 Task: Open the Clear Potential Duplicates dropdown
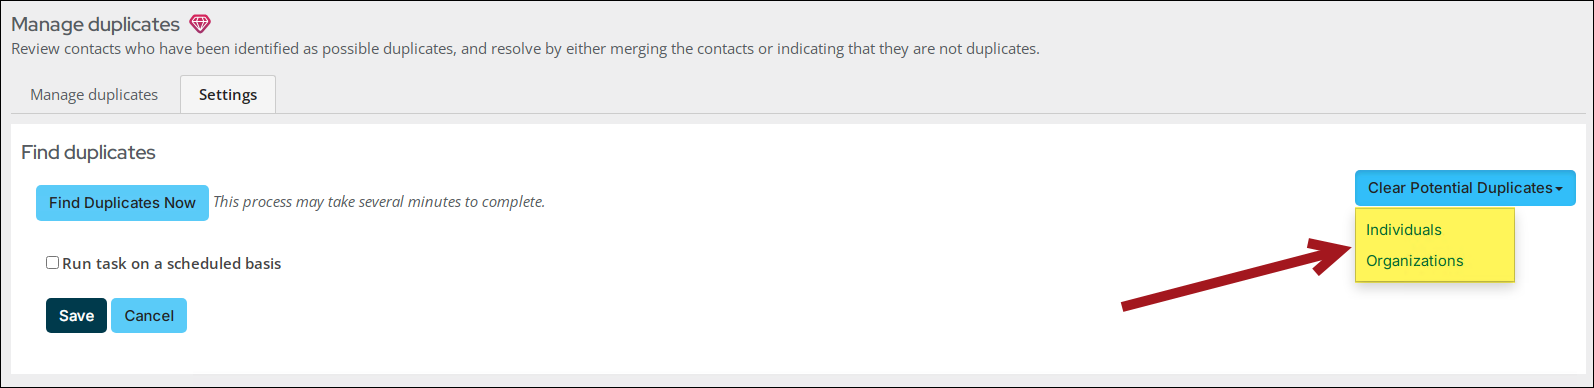coord(1465,188)
